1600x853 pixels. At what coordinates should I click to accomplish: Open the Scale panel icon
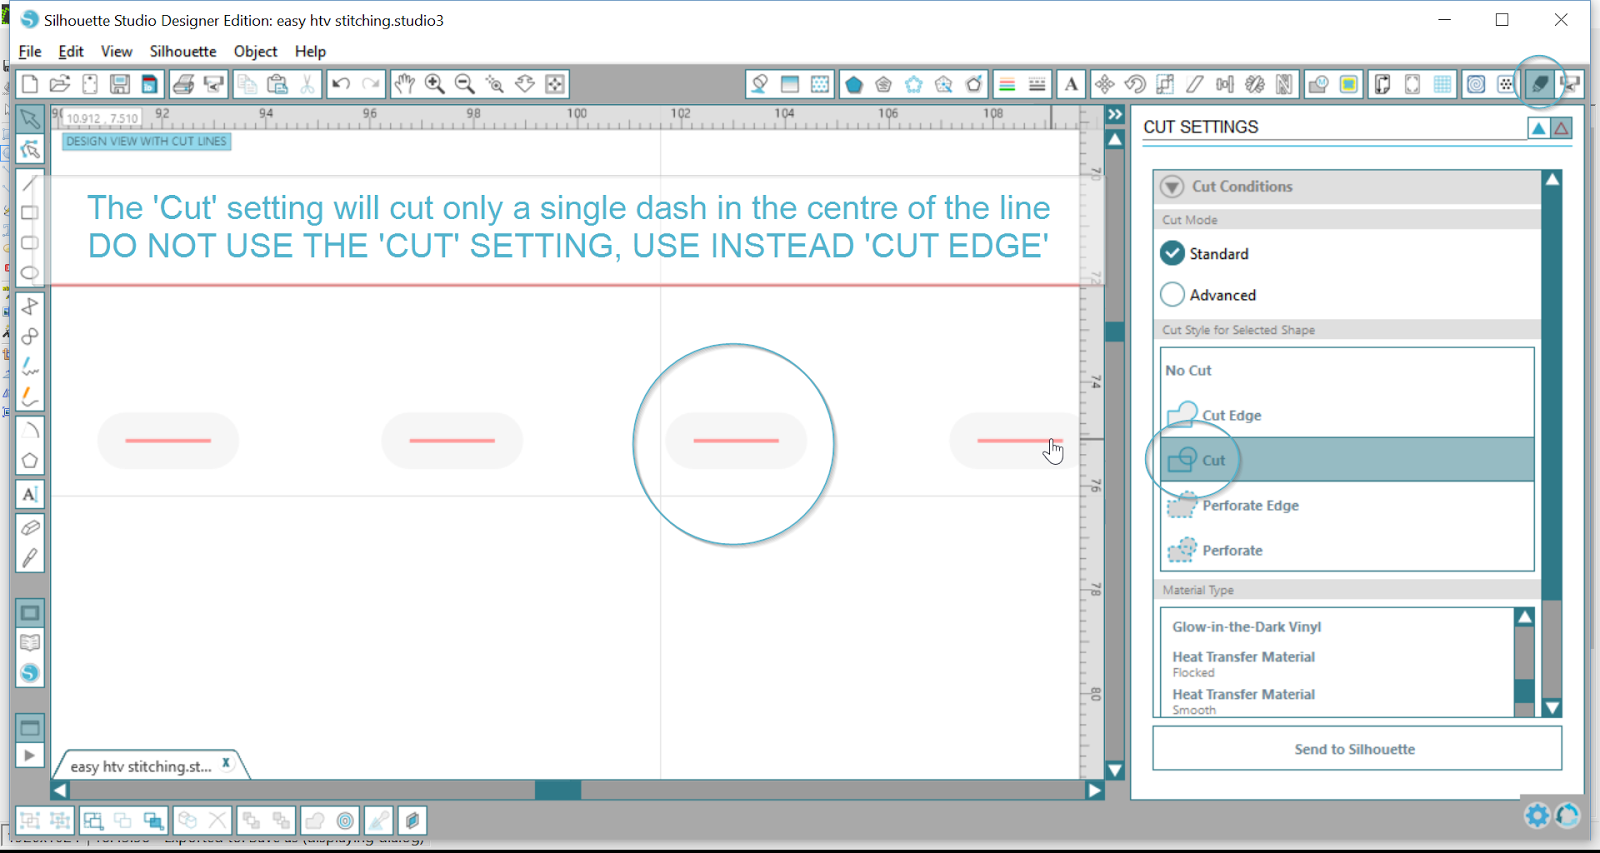pos(1165,84)
